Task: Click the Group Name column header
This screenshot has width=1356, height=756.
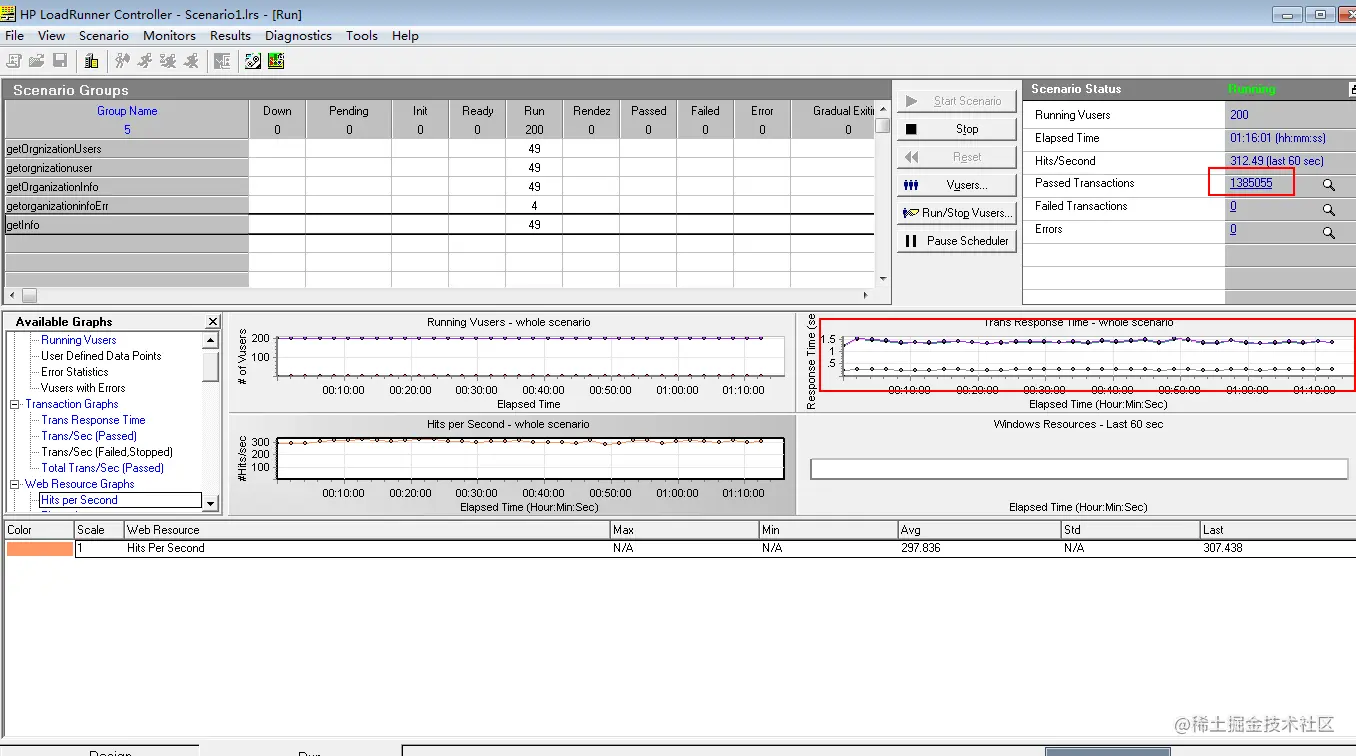Action: pyautogui.click(x=127, y=111)
